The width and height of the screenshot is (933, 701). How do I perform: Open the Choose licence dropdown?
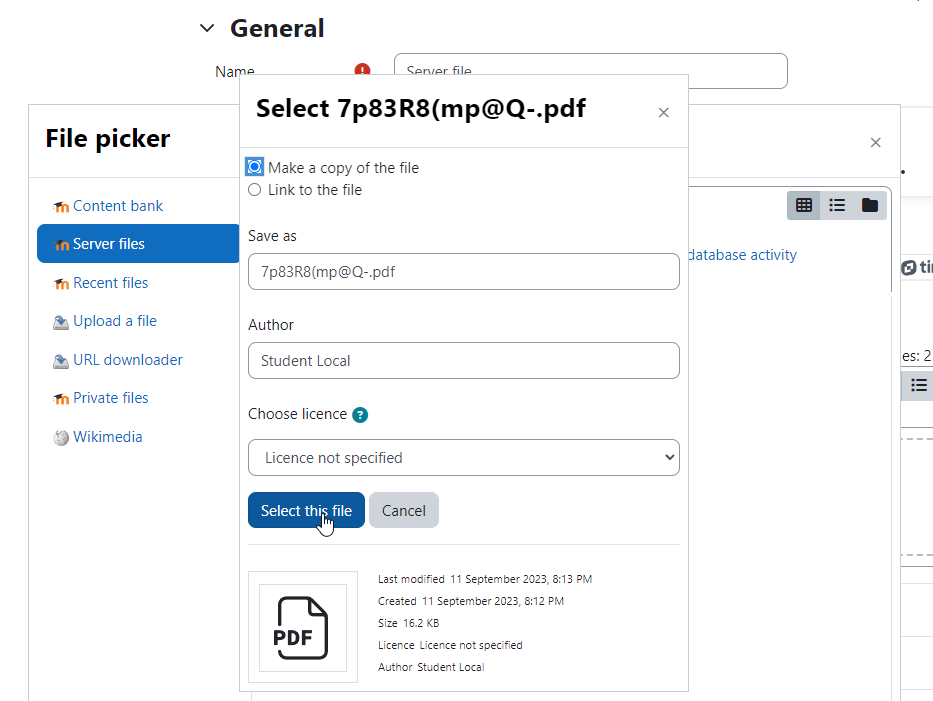[464, 458]
